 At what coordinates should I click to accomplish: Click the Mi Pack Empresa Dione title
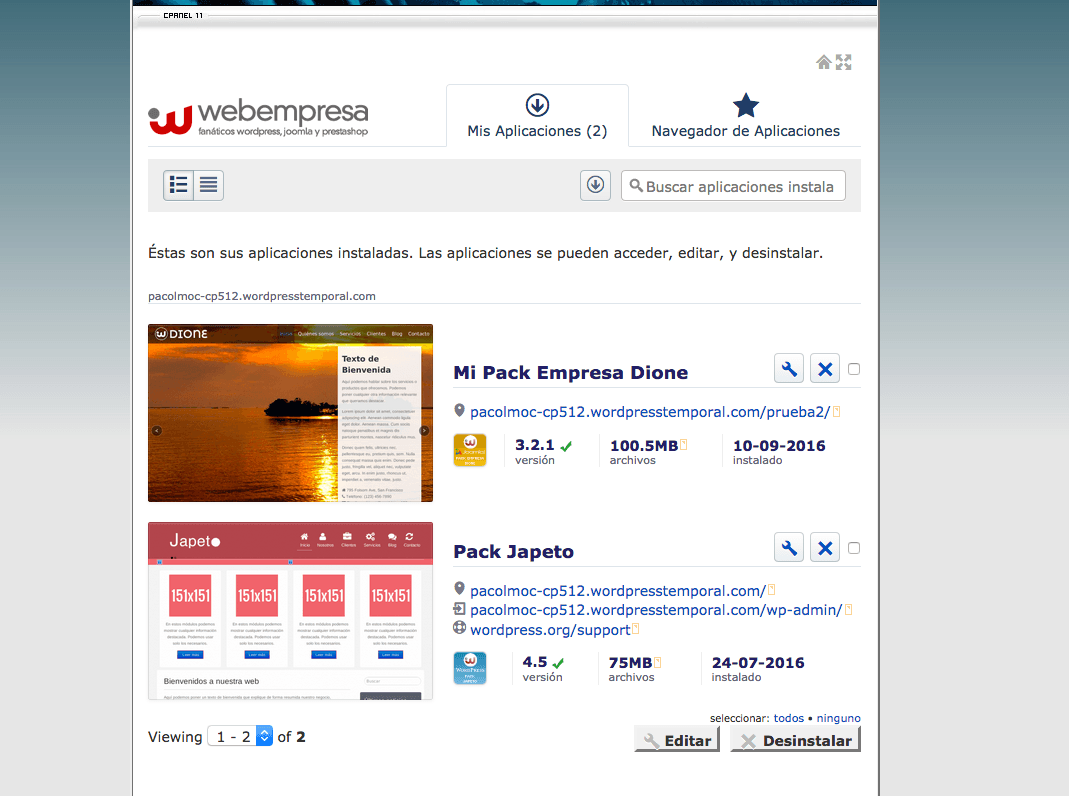(x=571, y=373)
